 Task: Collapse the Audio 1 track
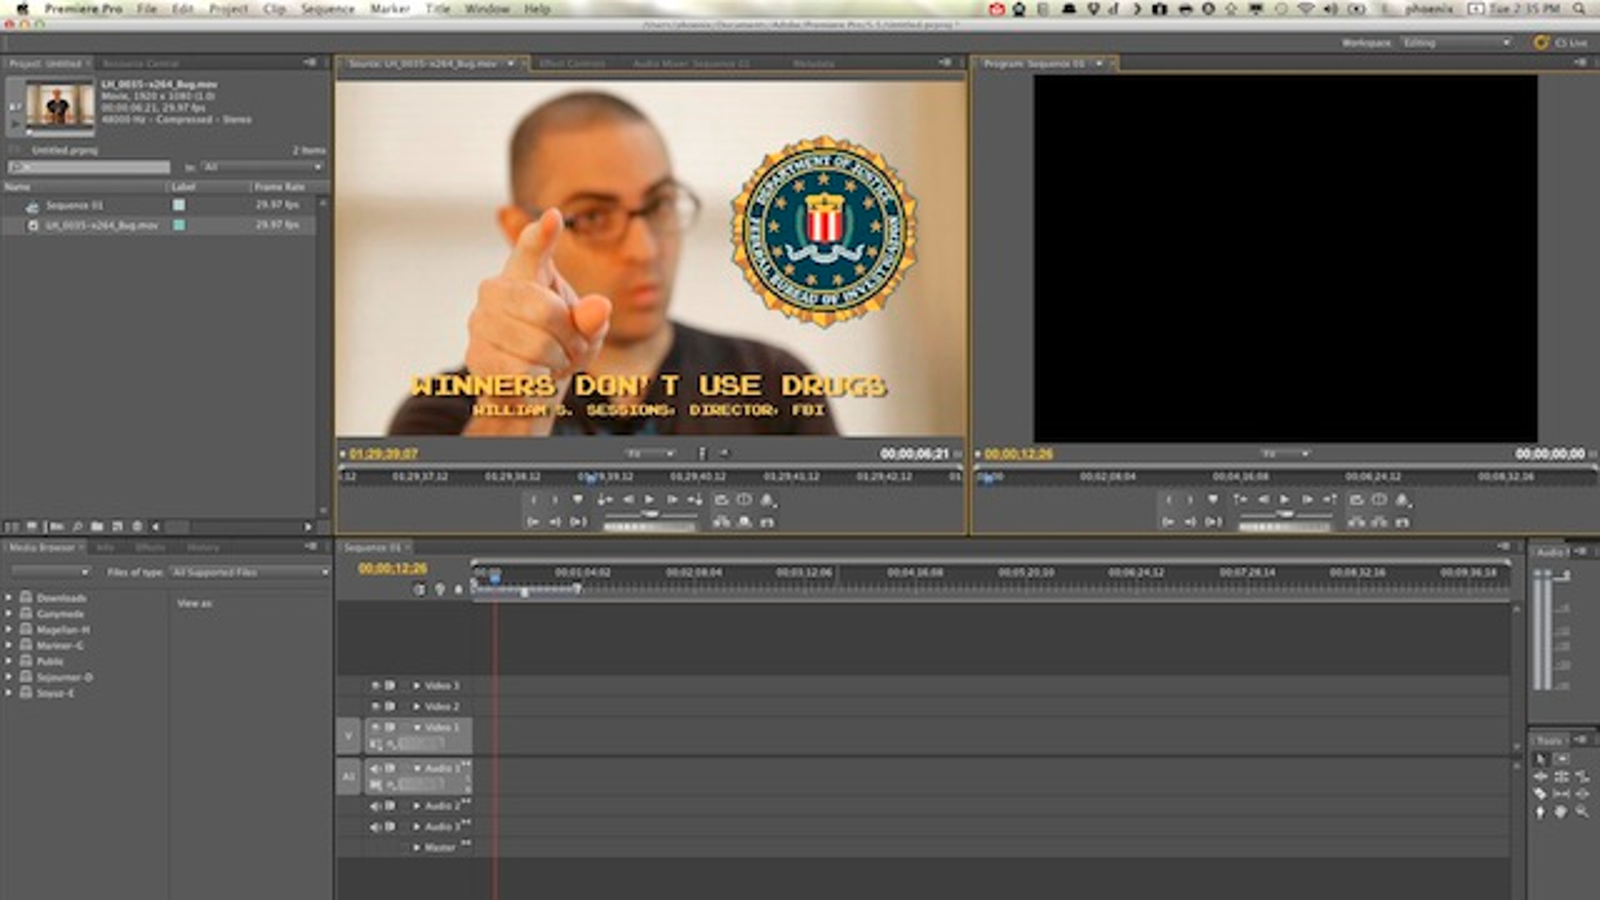(417, 768)
